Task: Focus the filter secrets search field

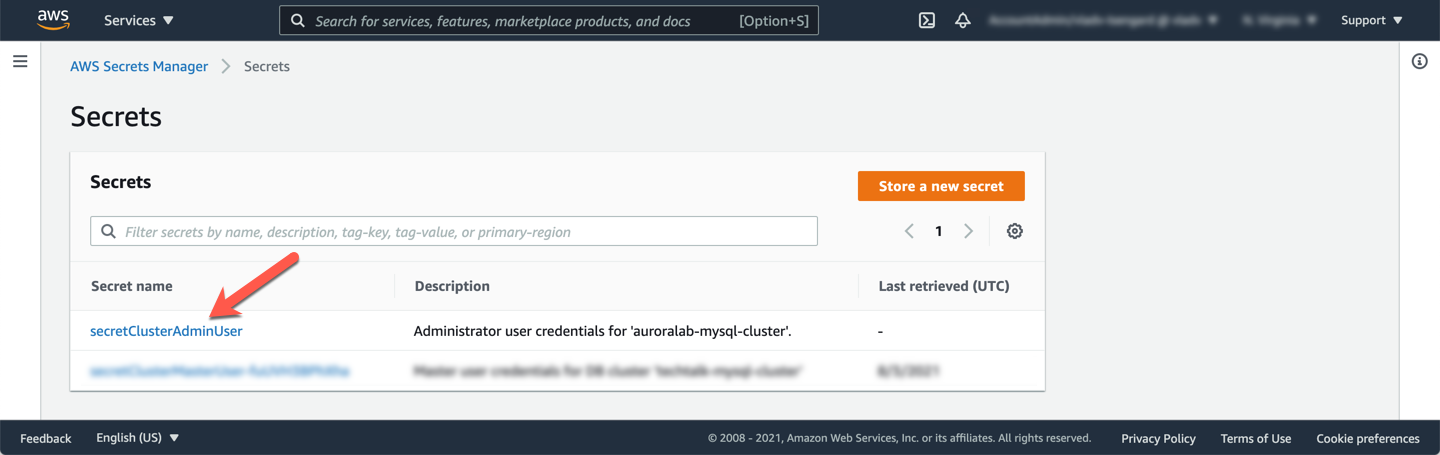Action: [x=460, y=232]
